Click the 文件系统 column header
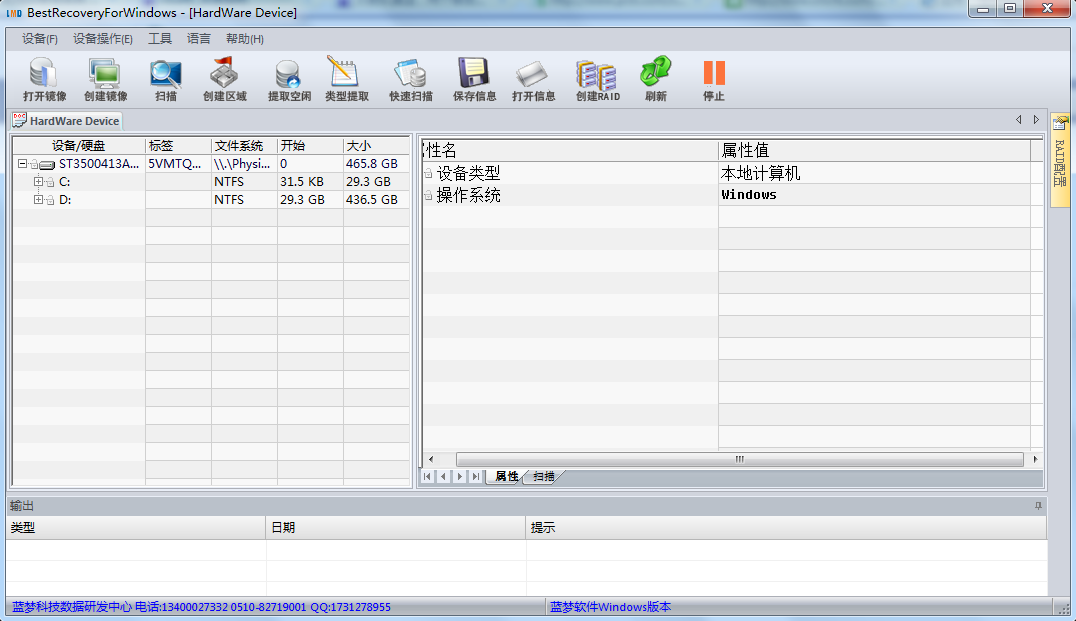 [244, 145]
